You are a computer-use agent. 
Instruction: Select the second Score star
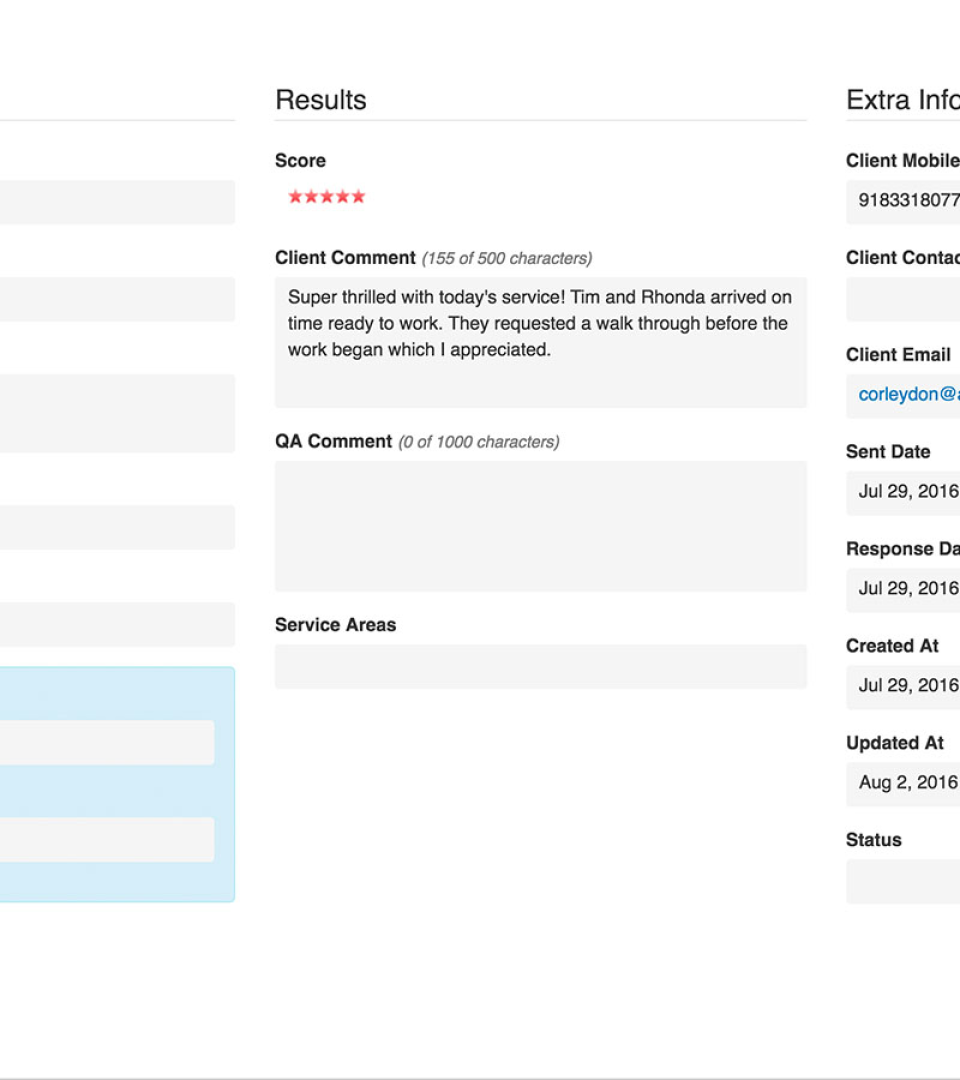pos(311,197)
